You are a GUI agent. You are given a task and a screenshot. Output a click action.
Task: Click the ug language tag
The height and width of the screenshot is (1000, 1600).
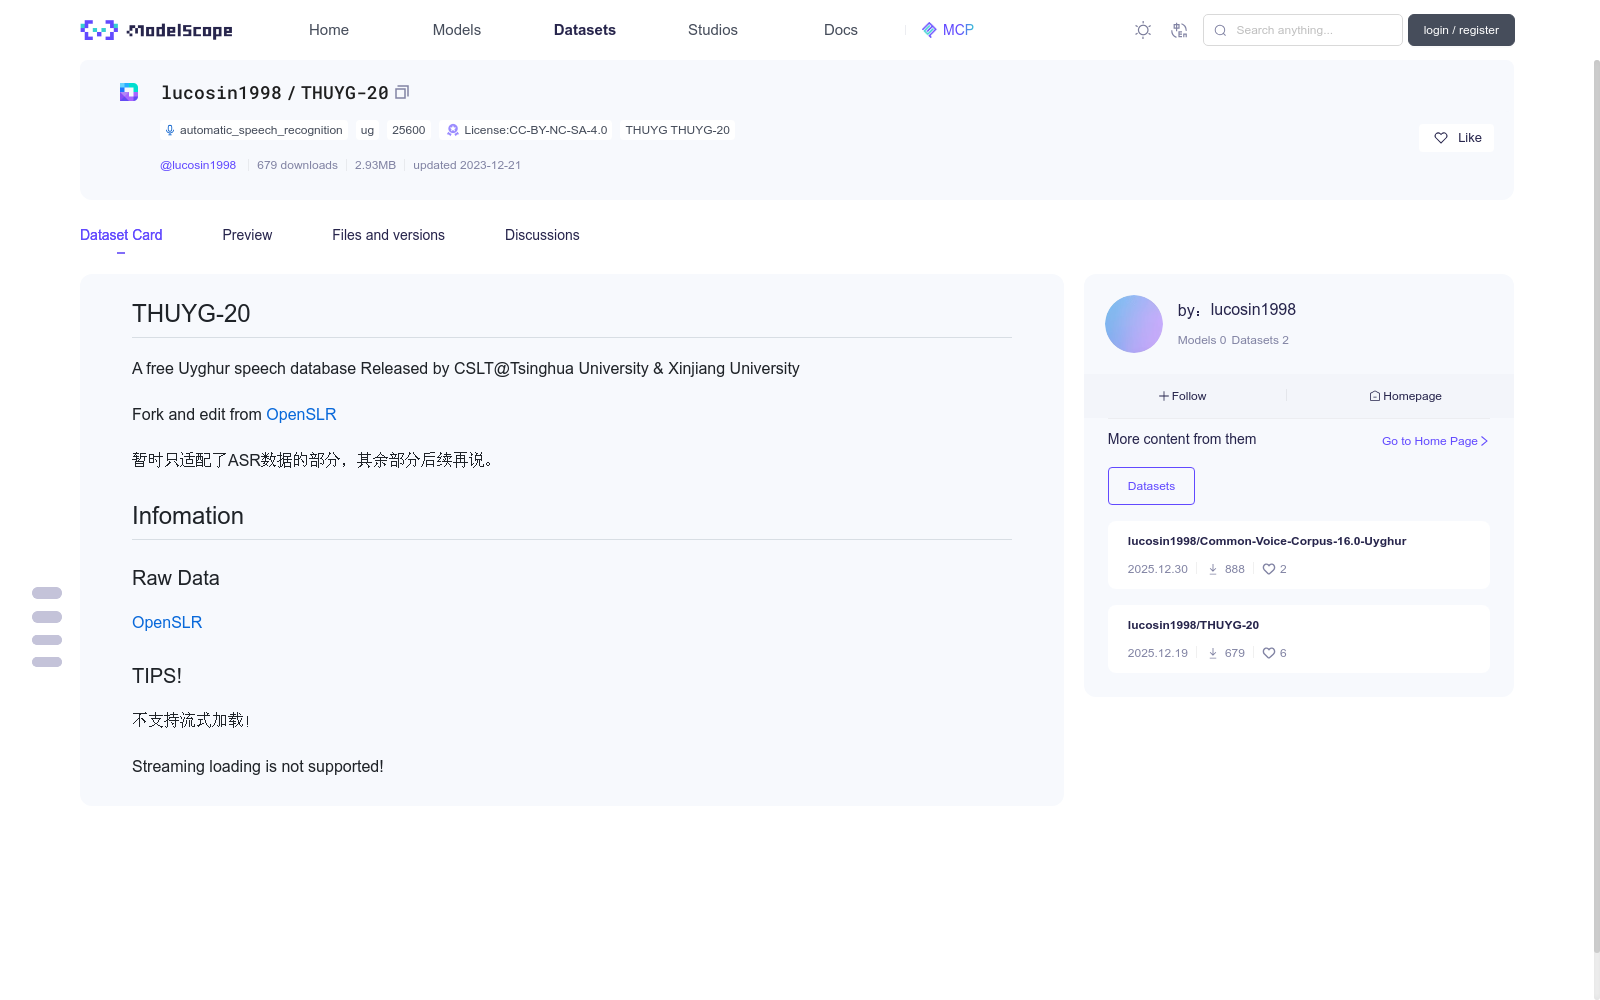367,130
